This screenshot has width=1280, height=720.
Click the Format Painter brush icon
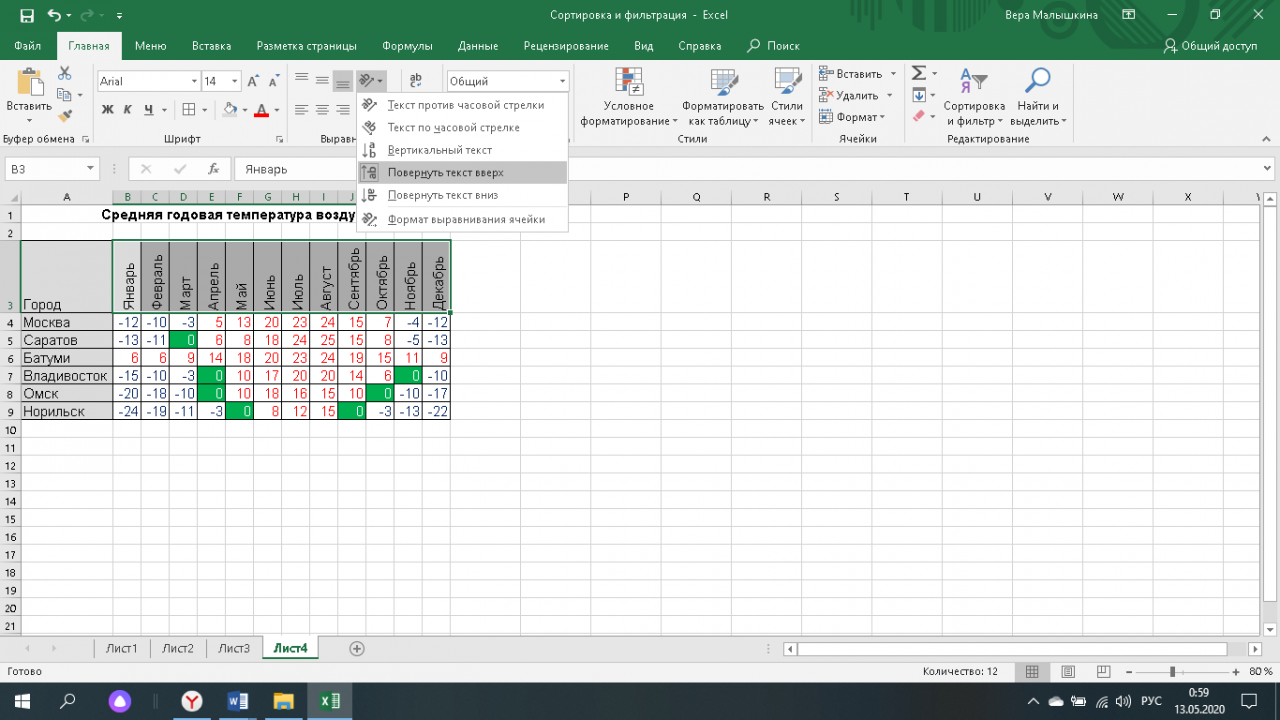(65, 116)
